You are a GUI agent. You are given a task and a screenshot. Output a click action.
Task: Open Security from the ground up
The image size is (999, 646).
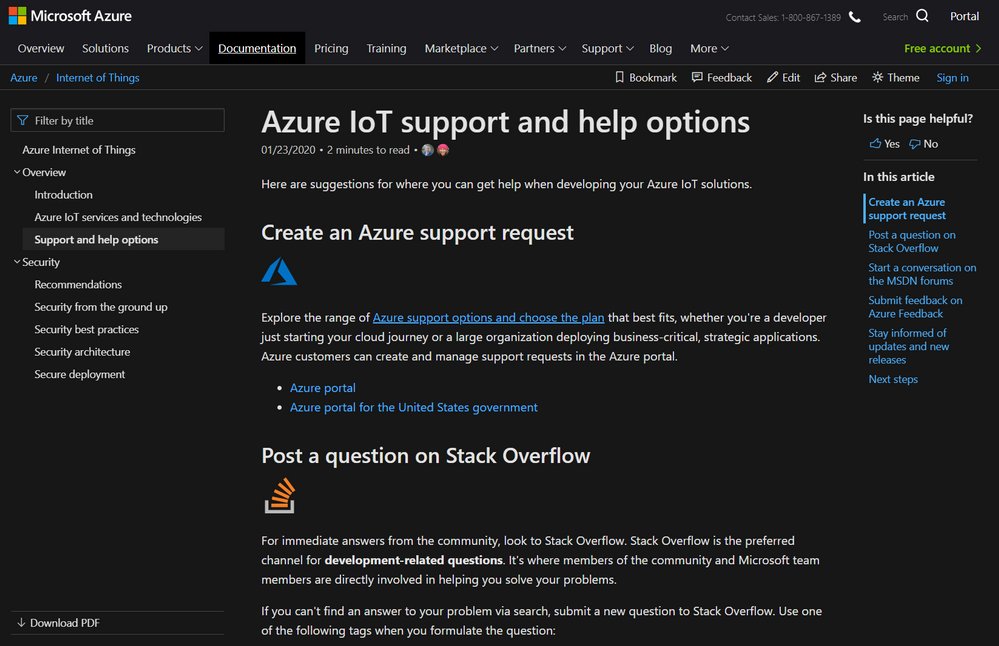(x=101, y=306)
